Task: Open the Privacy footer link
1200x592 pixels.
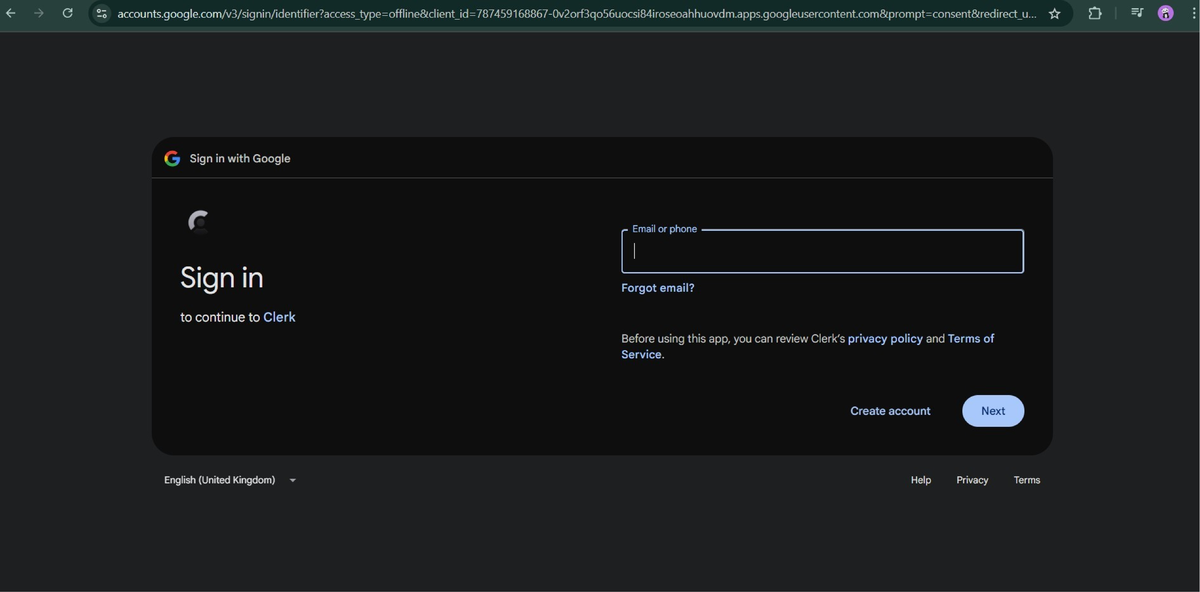Action: (x=972, y=480)
